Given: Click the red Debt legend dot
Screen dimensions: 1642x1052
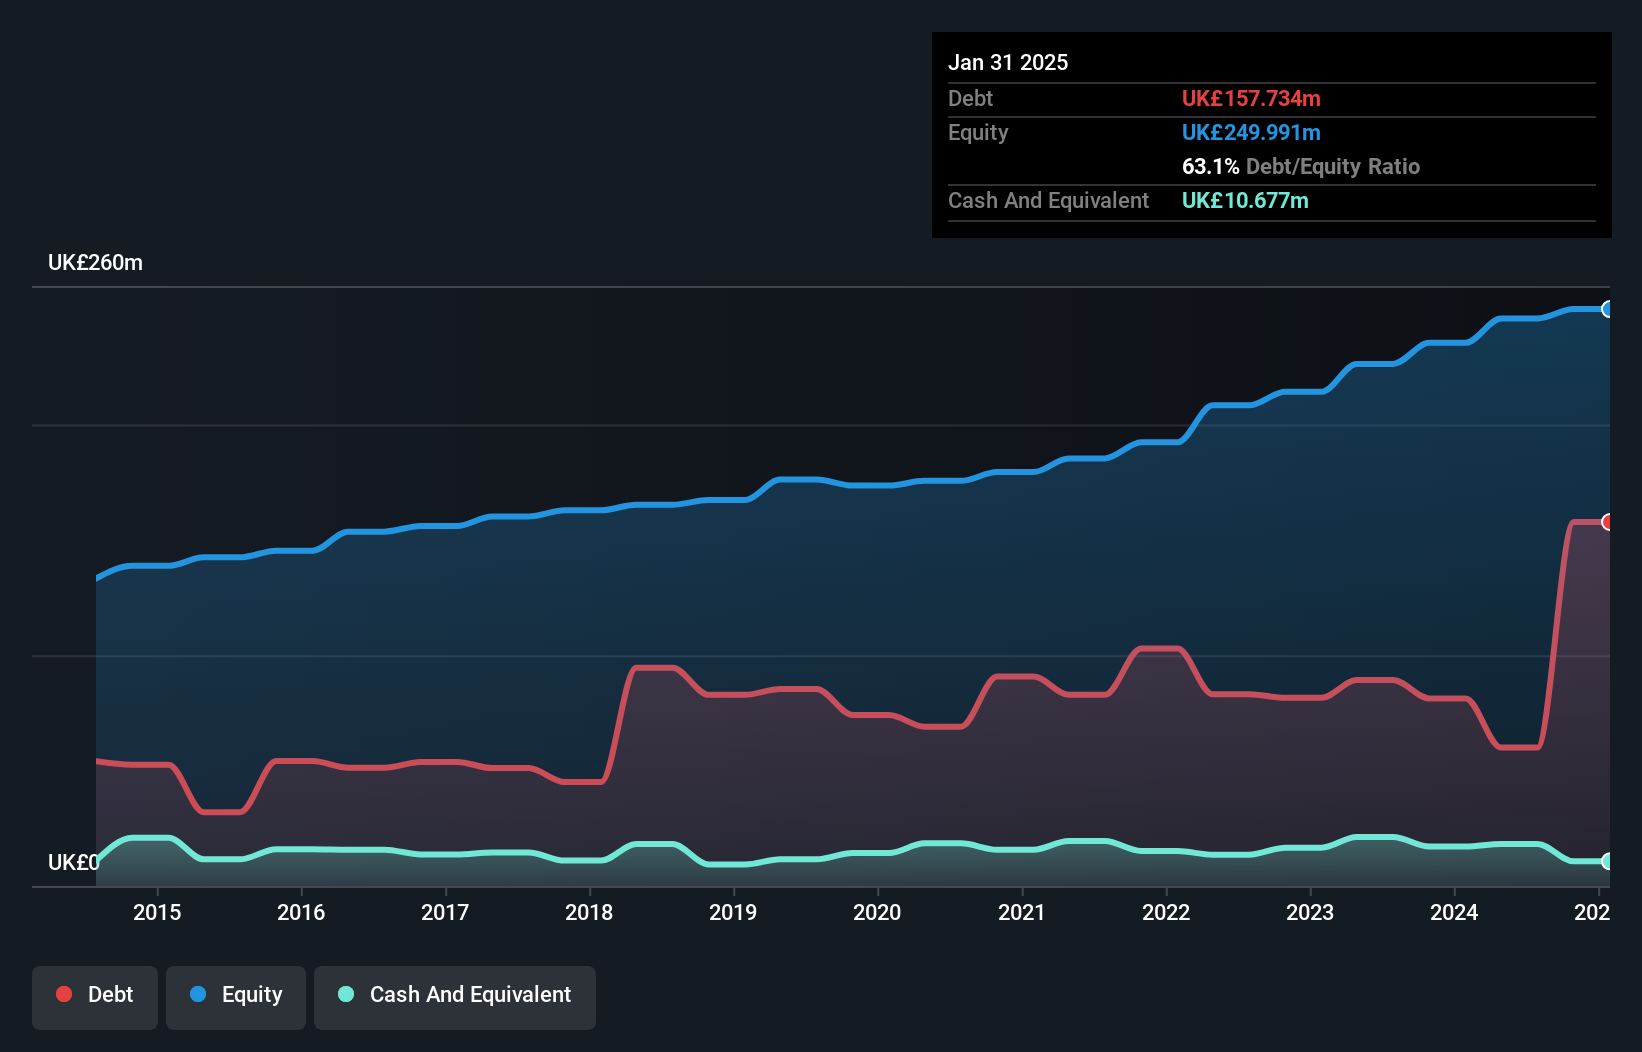Looking at the screenshot, I should [64, 994].
